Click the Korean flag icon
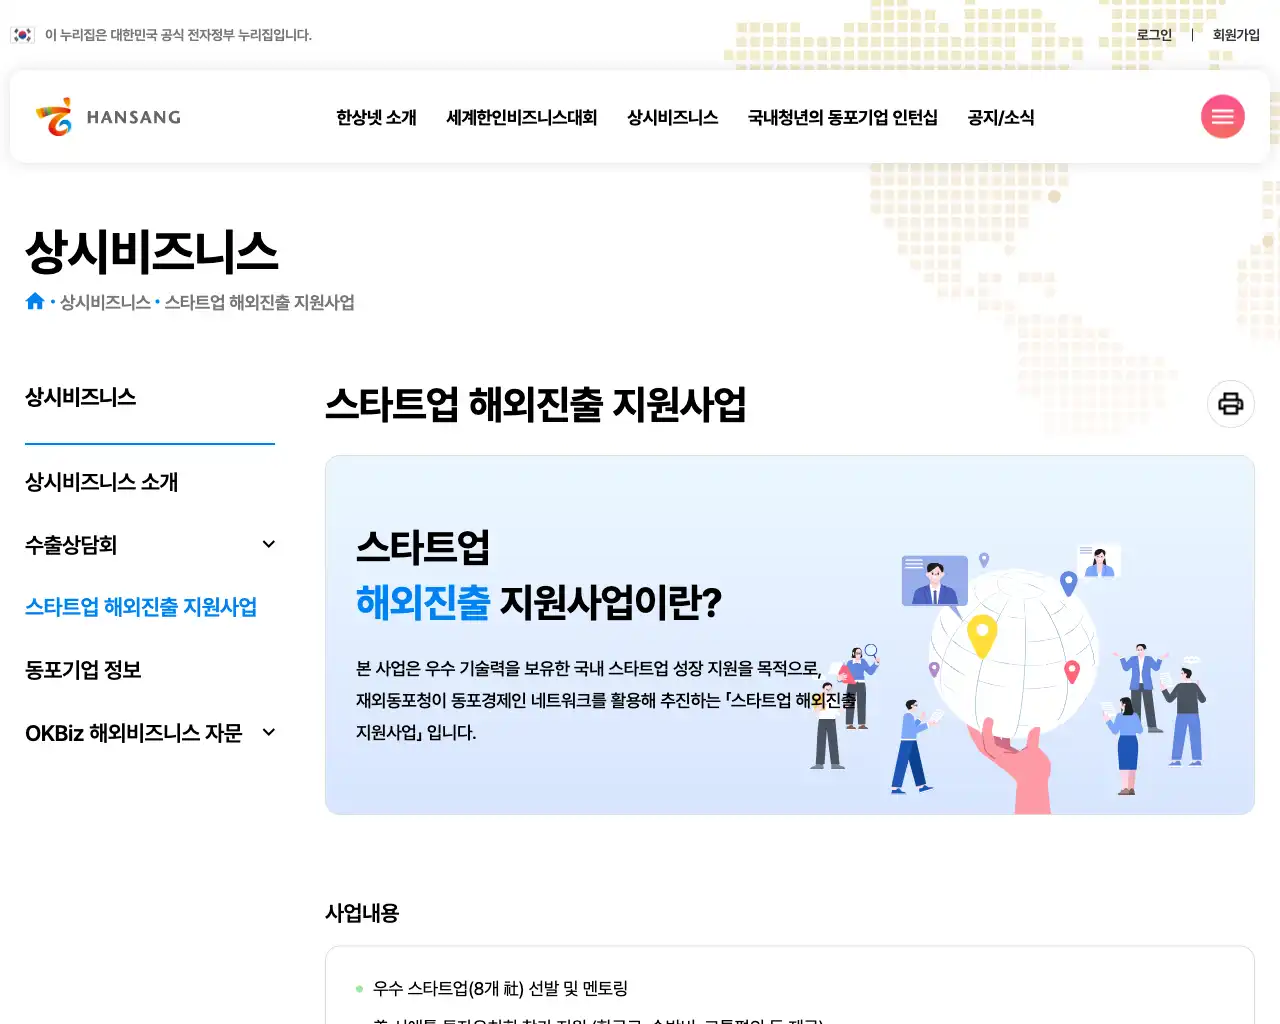Viewport: 1280px width, 1024px height. click(x=22, y=35)
